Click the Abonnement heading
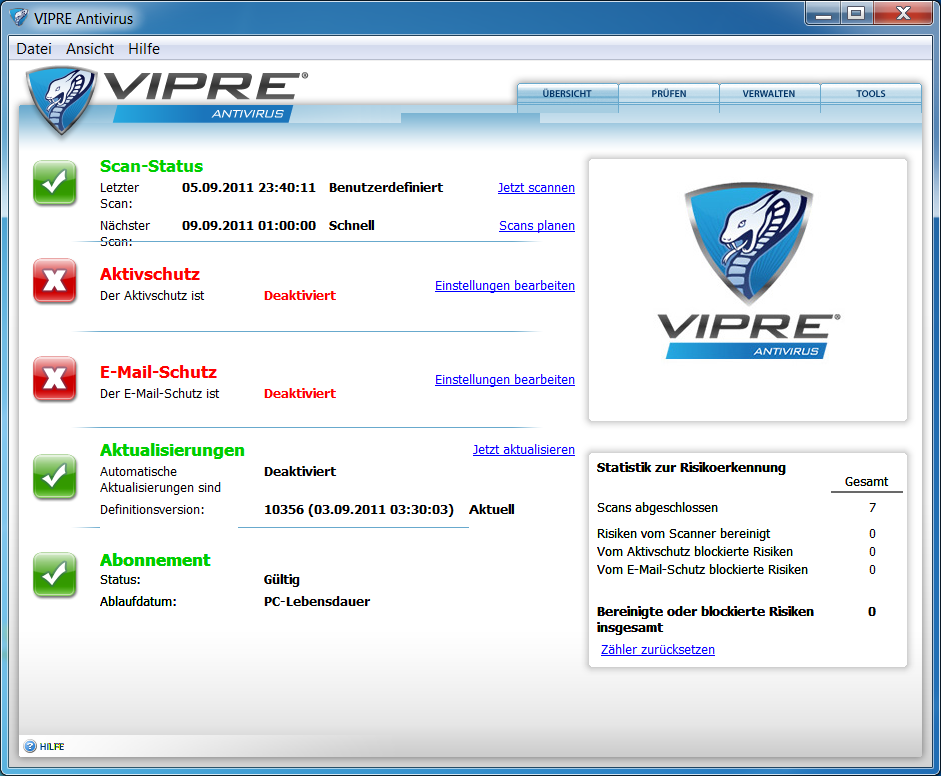This screenshot has height=776, width=941. click(155, 560)
